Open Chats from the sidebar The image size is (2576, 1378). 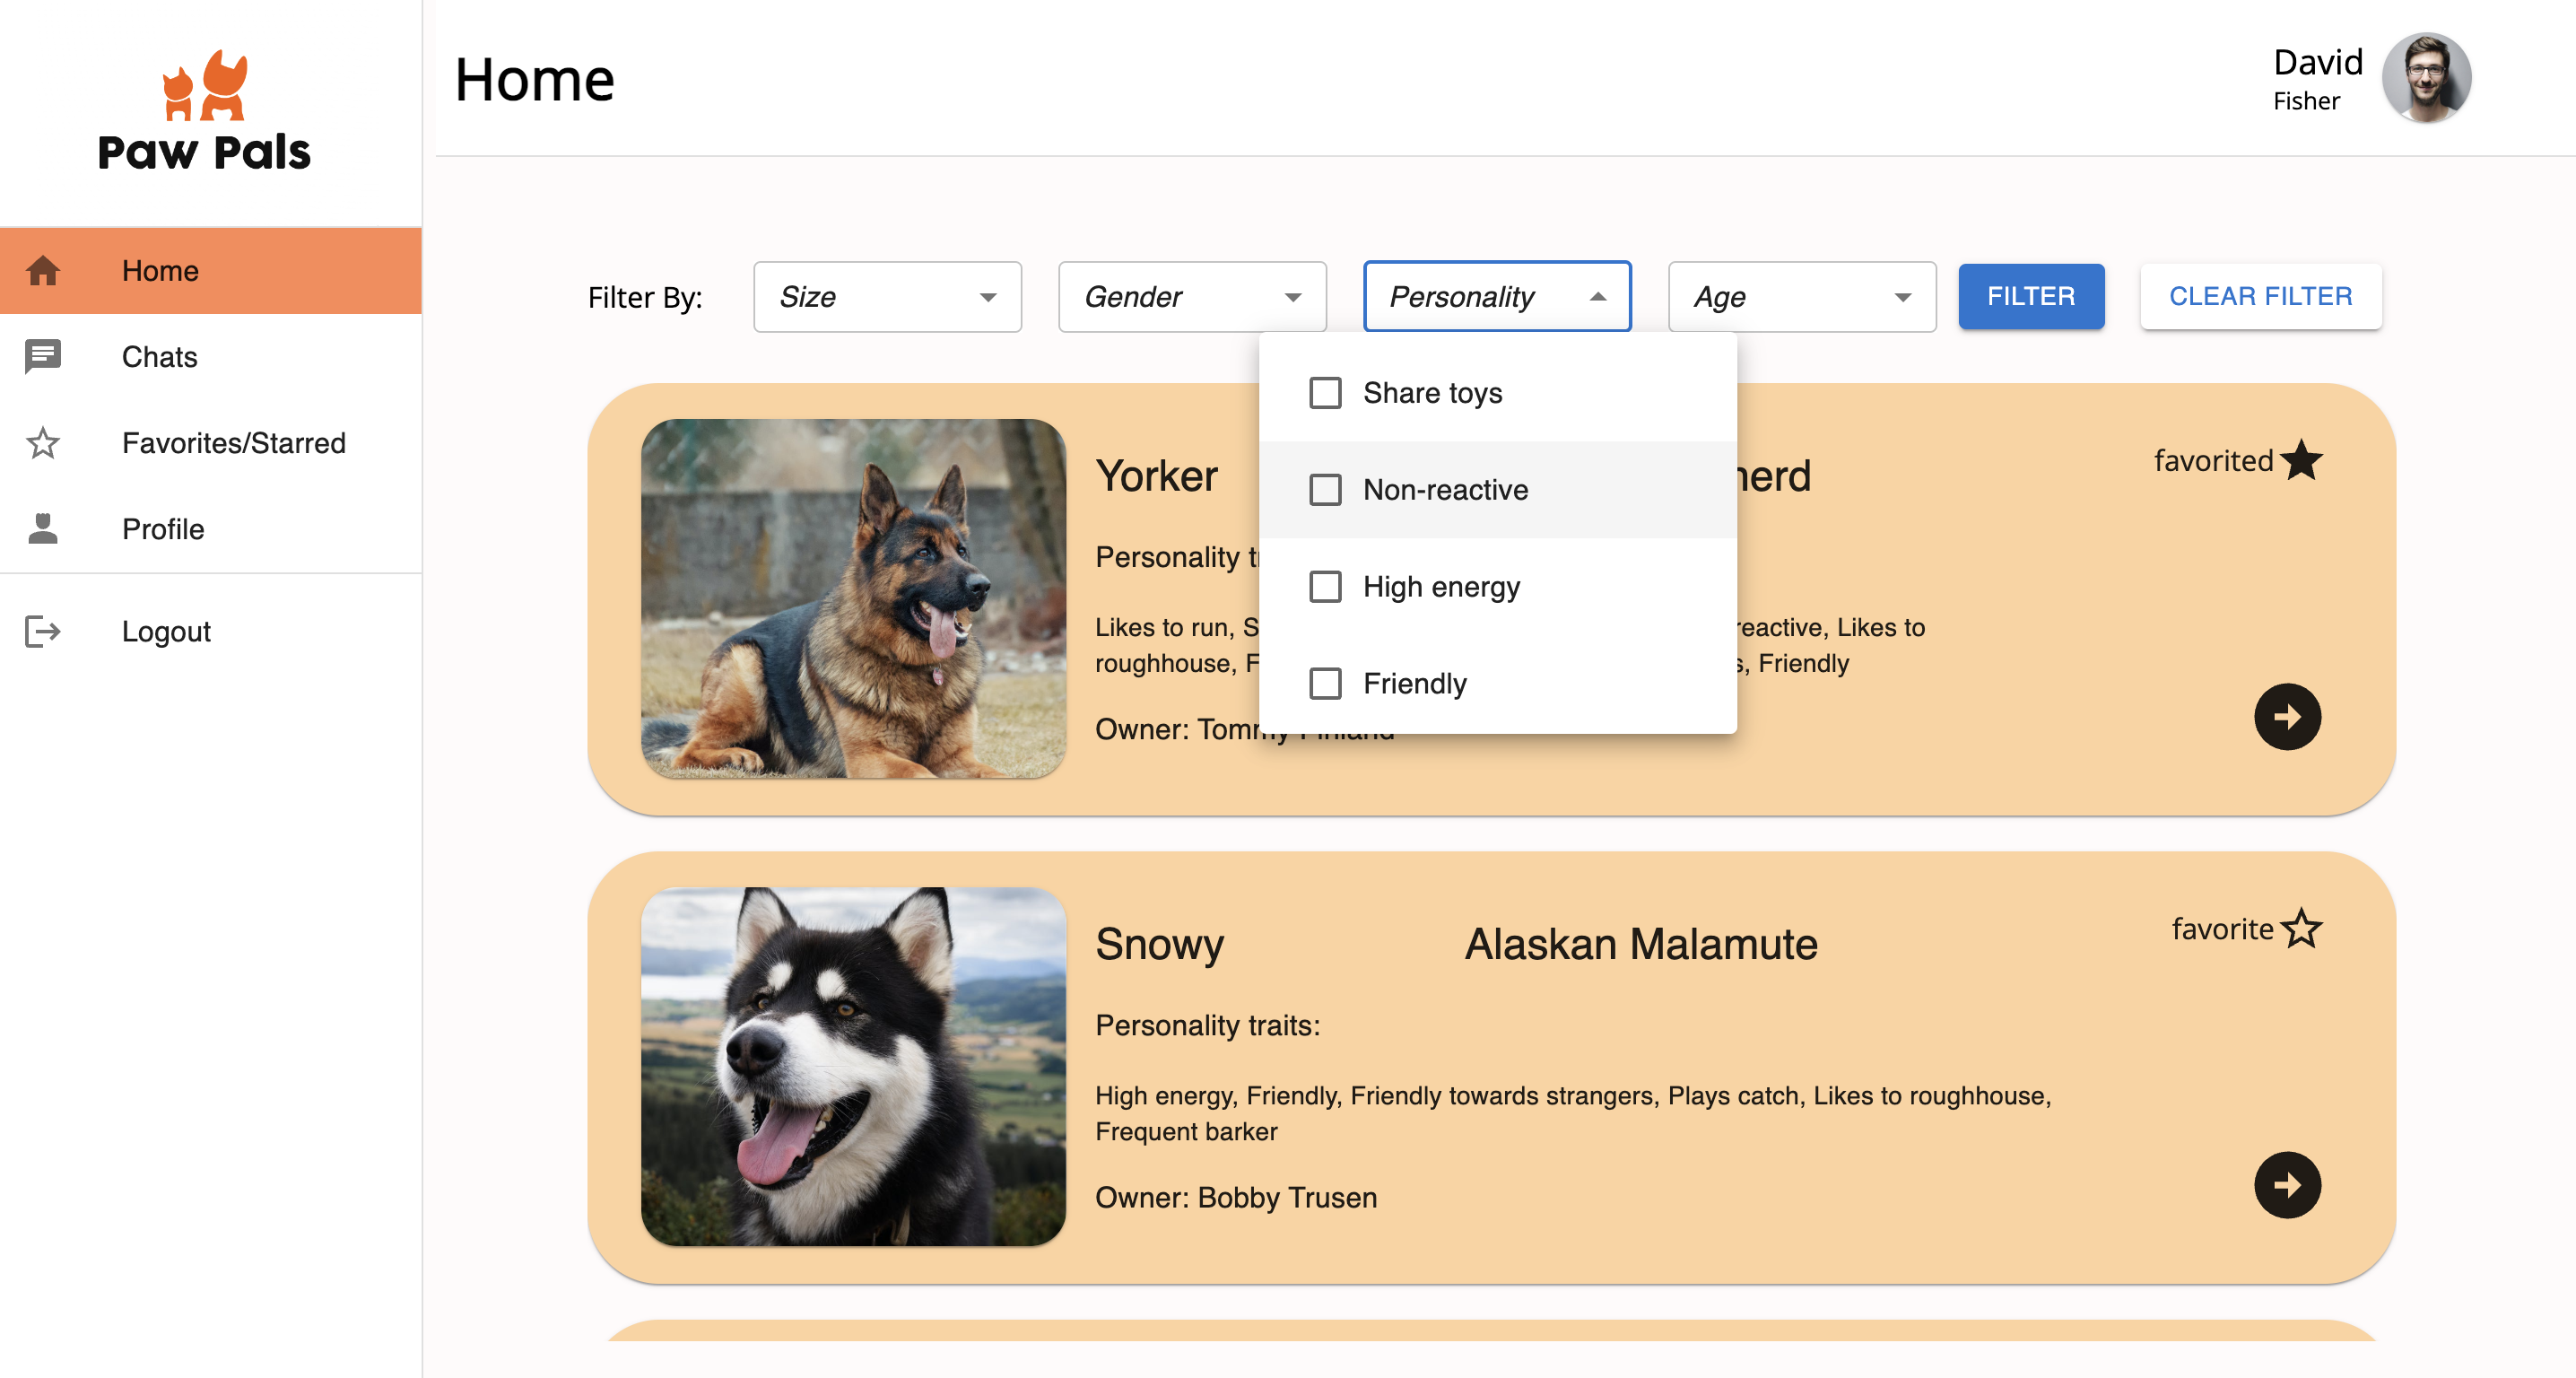(210, 356)
